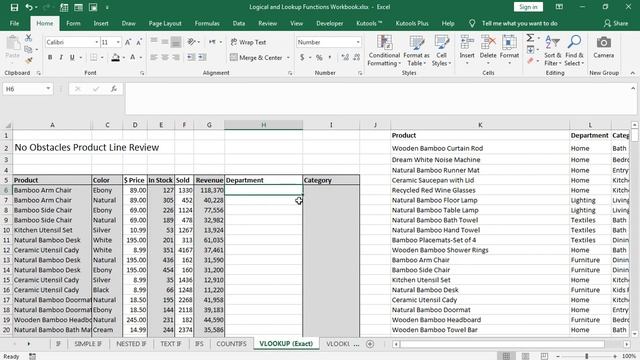Click the Page Layout view status icon
The image size is (640, 360).
click(x=525, y=356)
